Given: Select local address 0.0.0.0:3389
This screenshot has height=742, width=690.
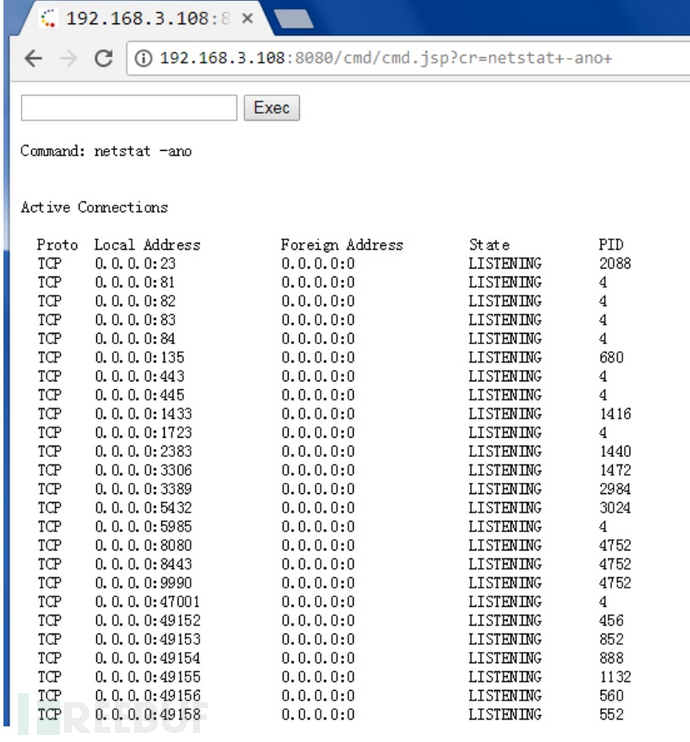Looking at the screenshot, I should pos(143,489).
